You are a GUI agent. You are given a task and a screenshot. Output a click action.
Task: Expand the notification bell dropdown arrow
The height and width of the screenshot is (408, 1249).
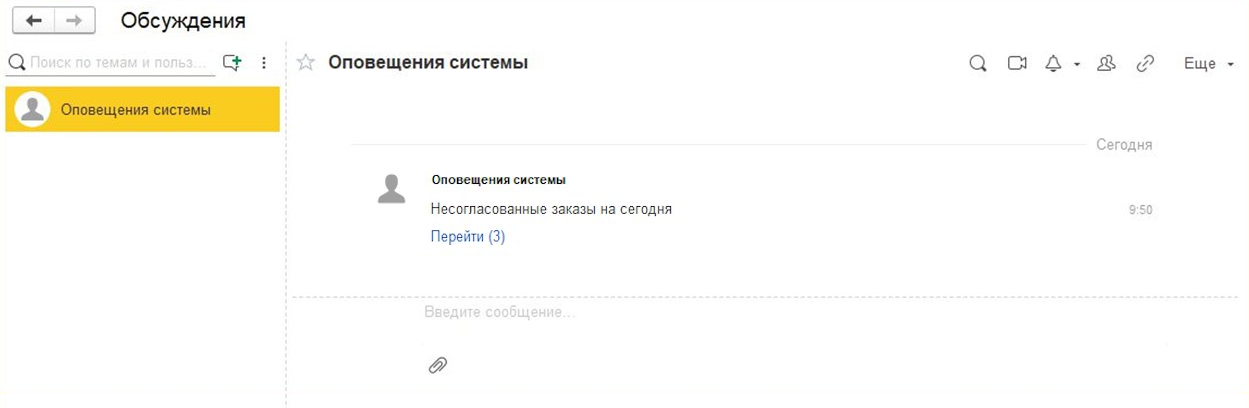pos(1077,65)
